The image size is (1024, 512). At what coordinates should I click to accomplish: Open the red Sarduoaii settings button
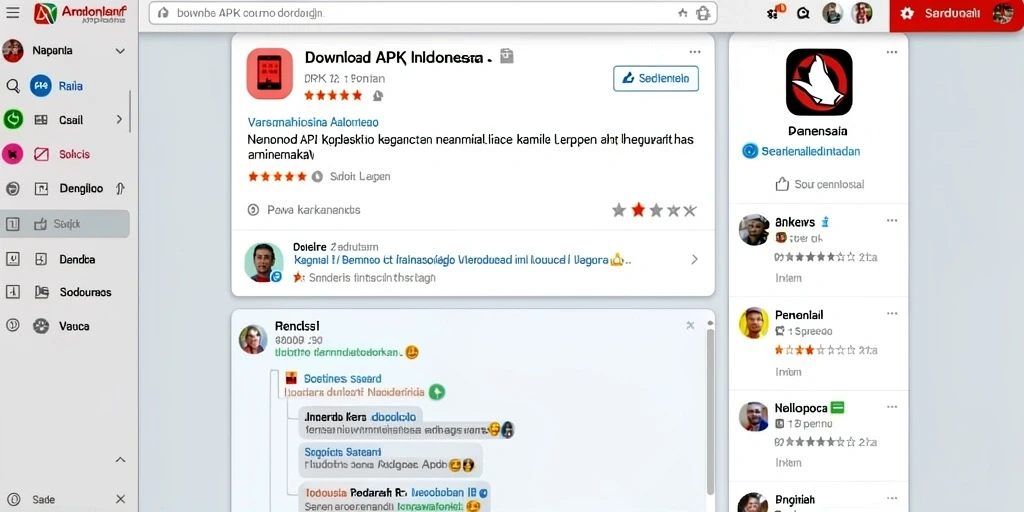point(957,14)
